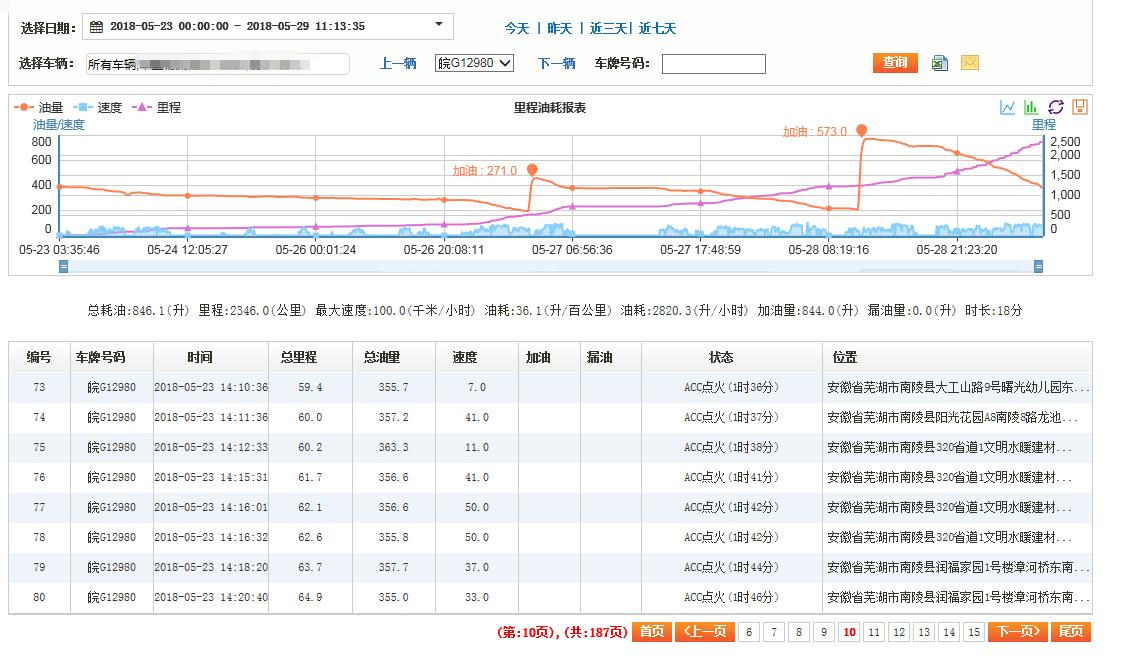Viewport: 1121px width, 664px height.
Task: Click speed value 37.0 in row 79
Action: [x=477, y=568]
